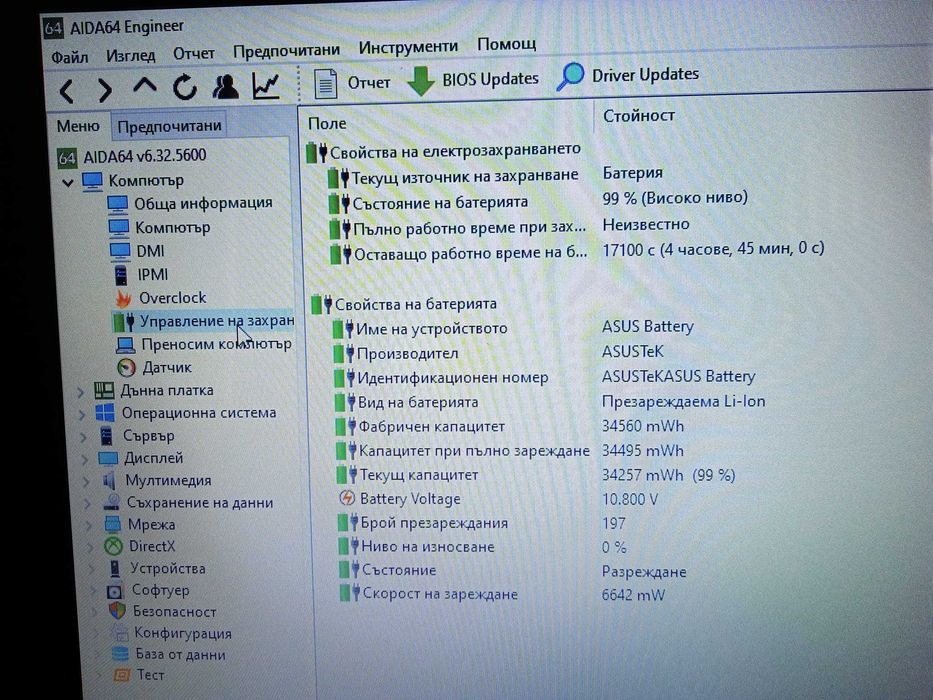The height and width of the screenshot is (700, 933).
Task: Click the Съхранение на данни drive icon
Action: (x=111, y=503)
